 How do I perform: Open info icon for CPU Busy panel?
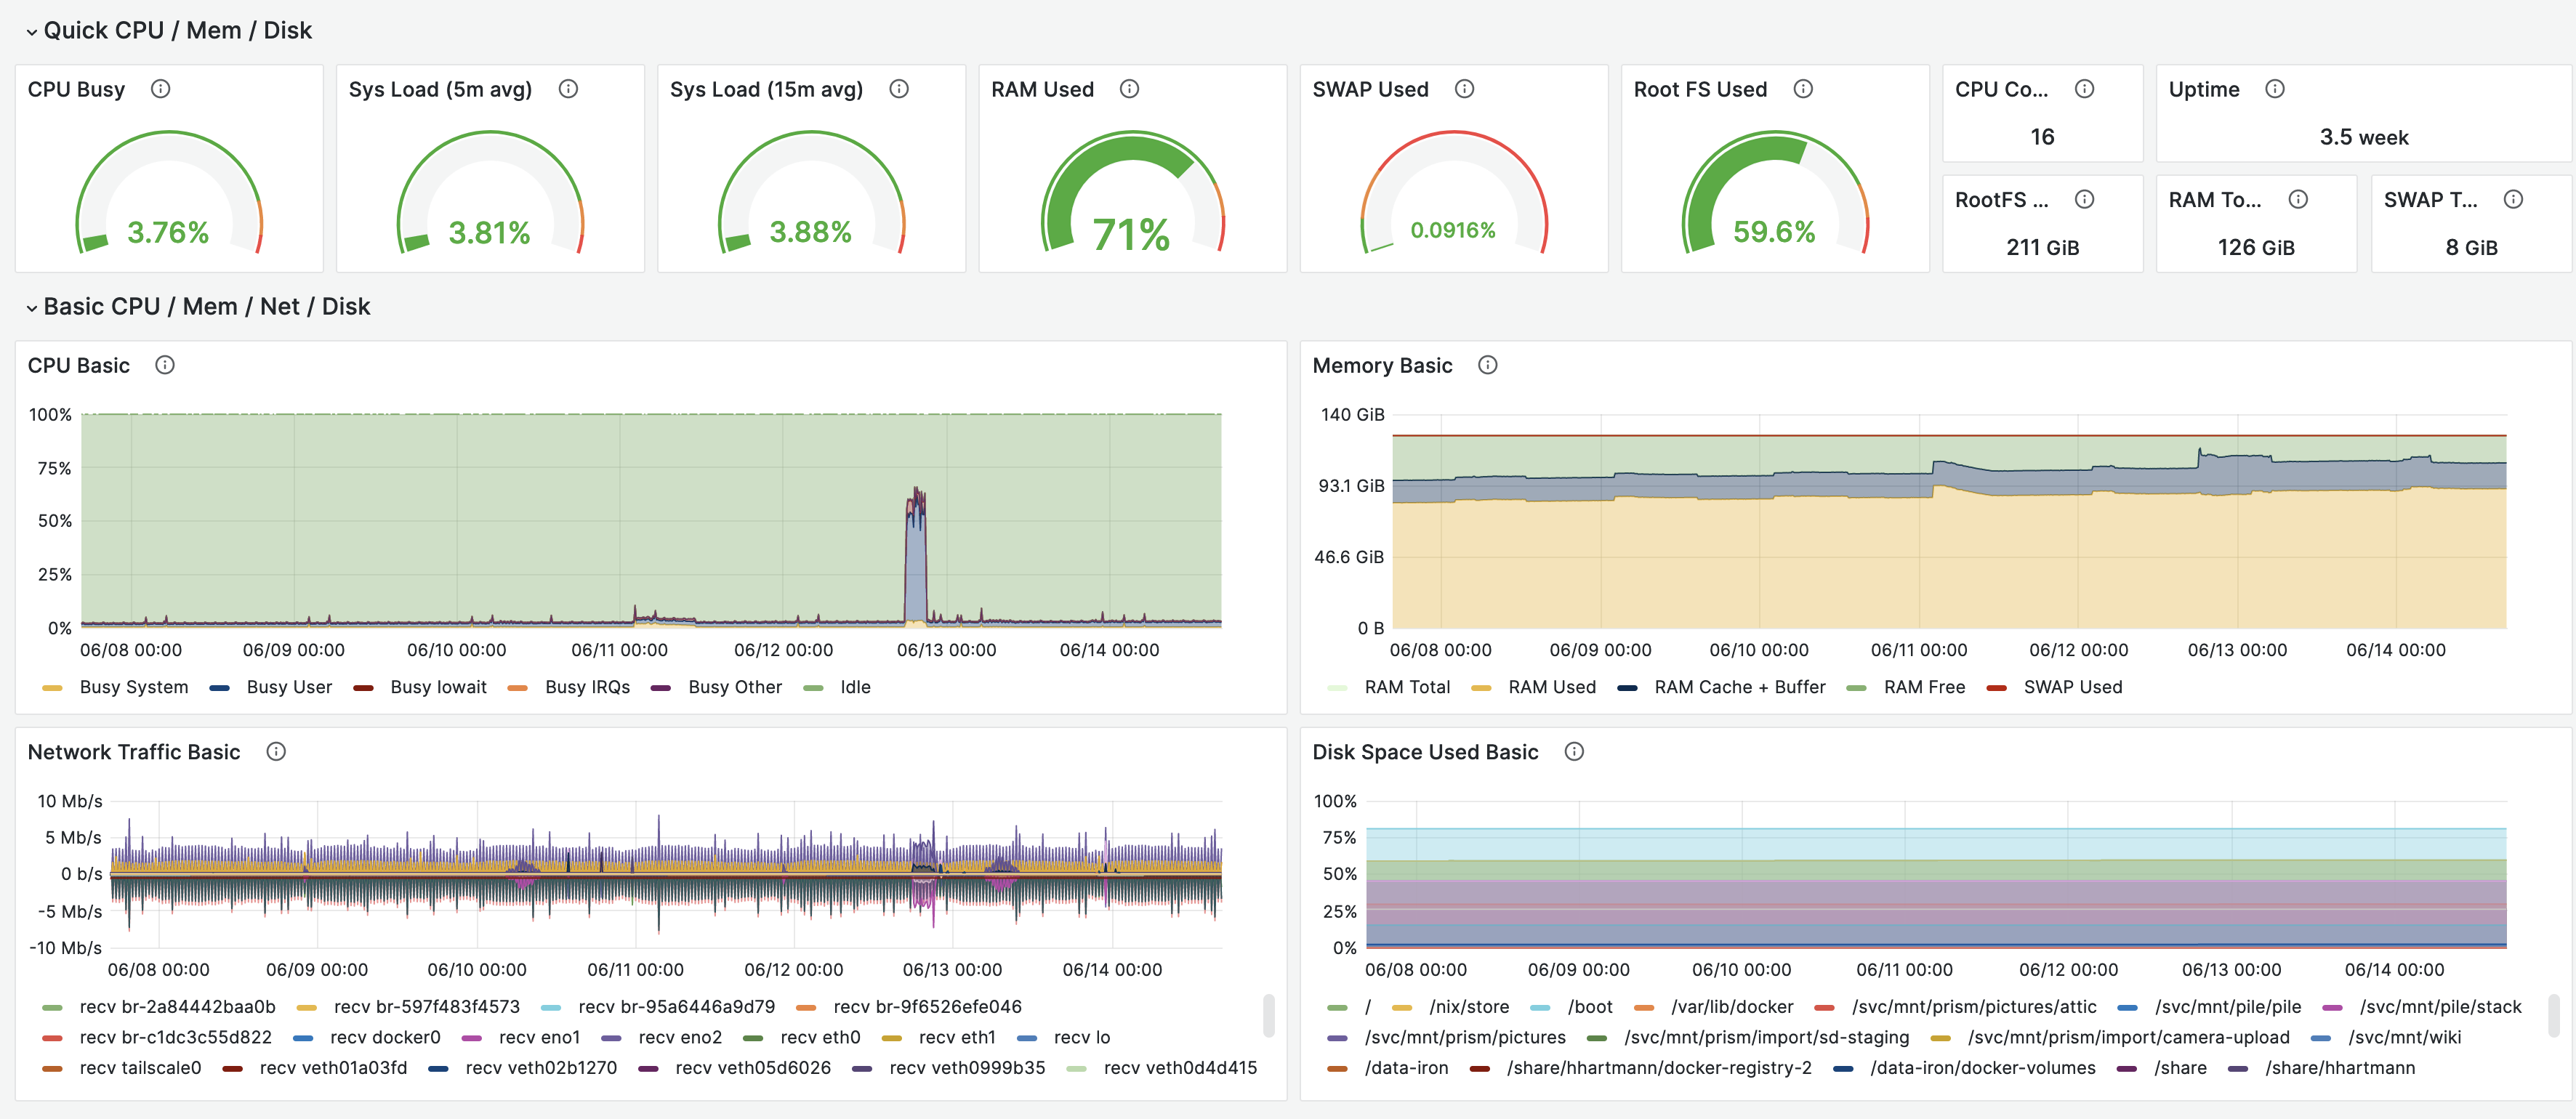tap(160, 89)
